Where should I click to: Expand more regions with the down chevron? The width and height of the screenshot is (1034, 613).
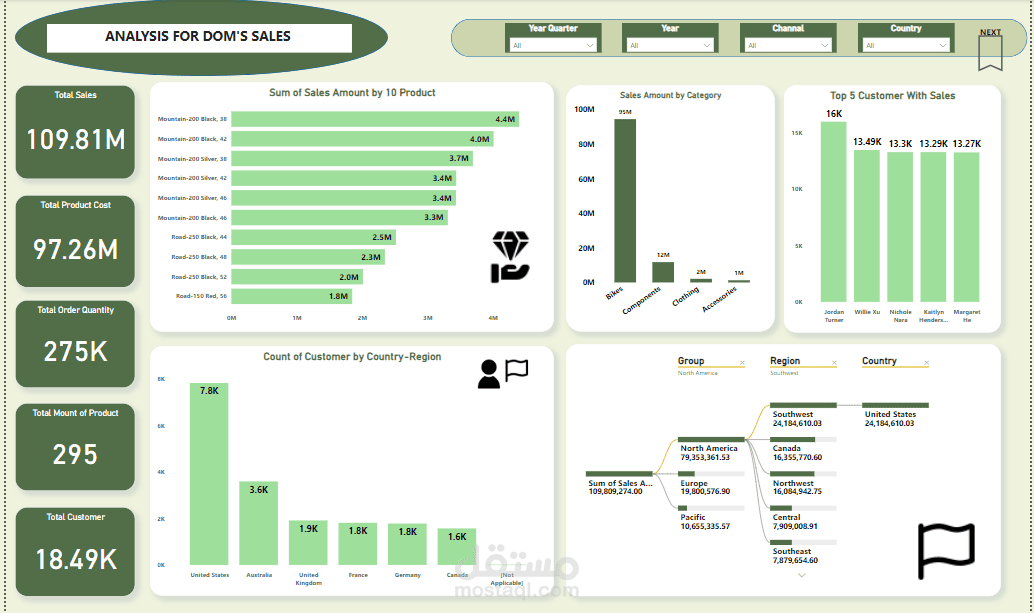802,575
